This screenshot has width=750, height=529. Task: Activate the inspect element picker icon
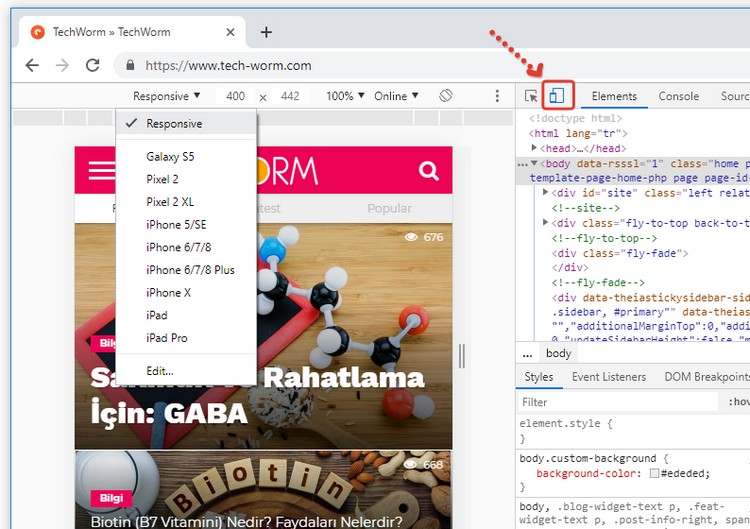[531, 96]
